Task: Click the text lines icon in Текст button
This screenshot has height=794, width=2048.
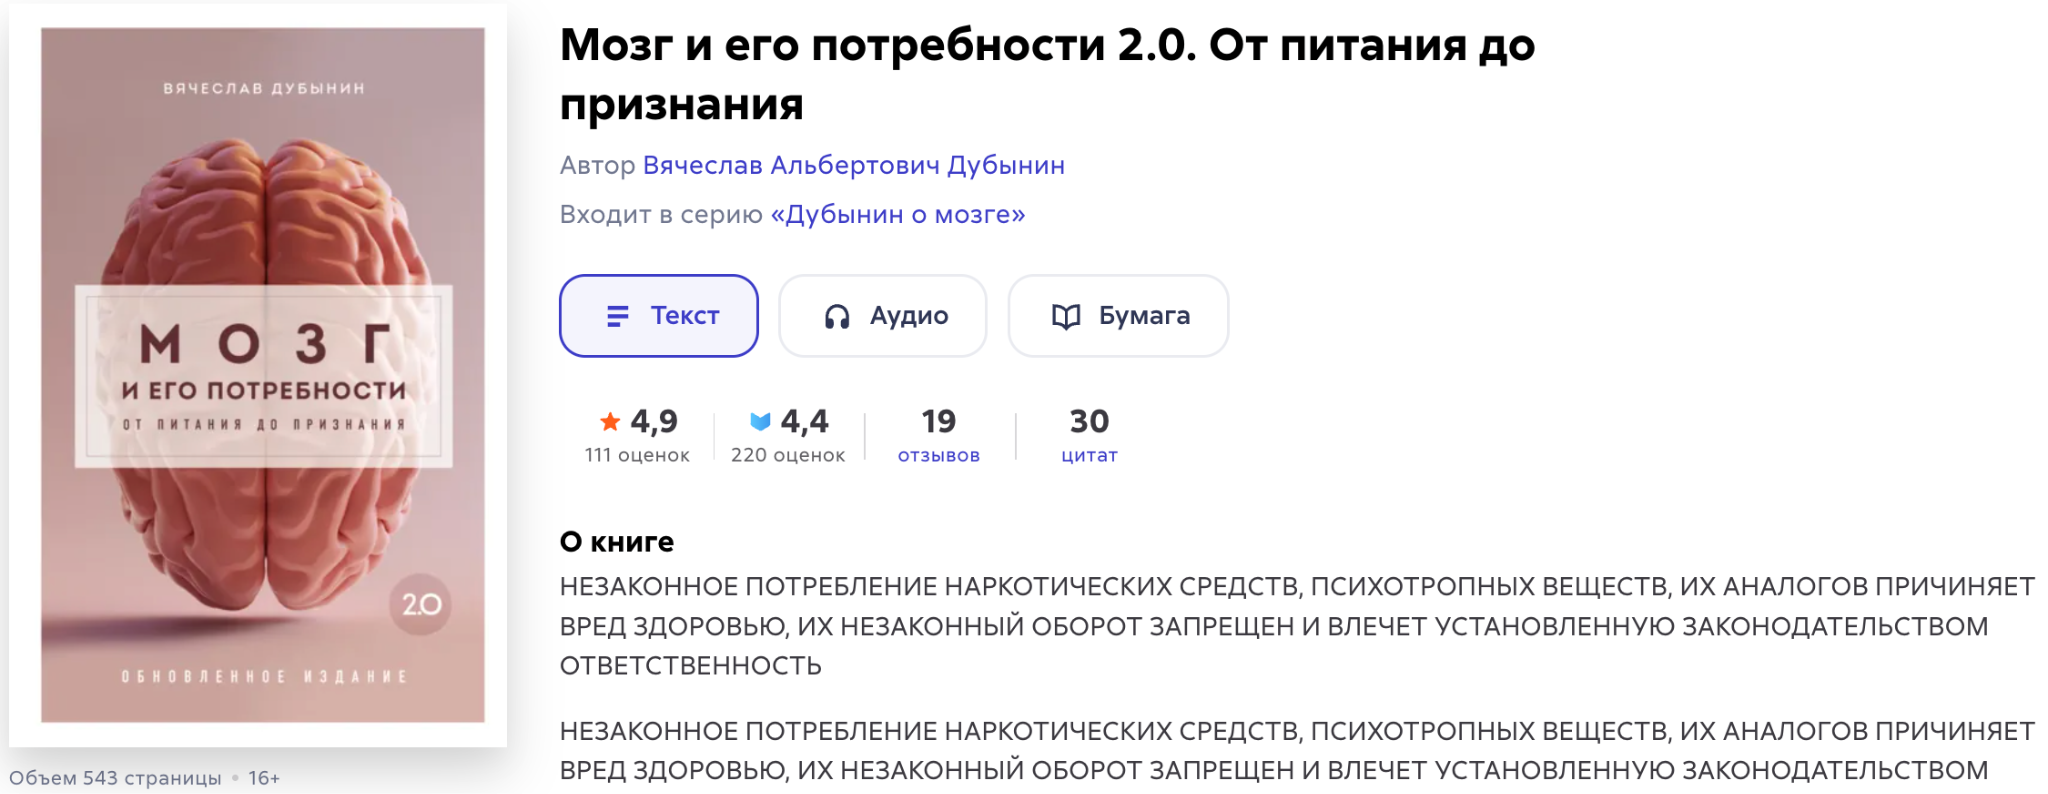Action: click(618, 316)
